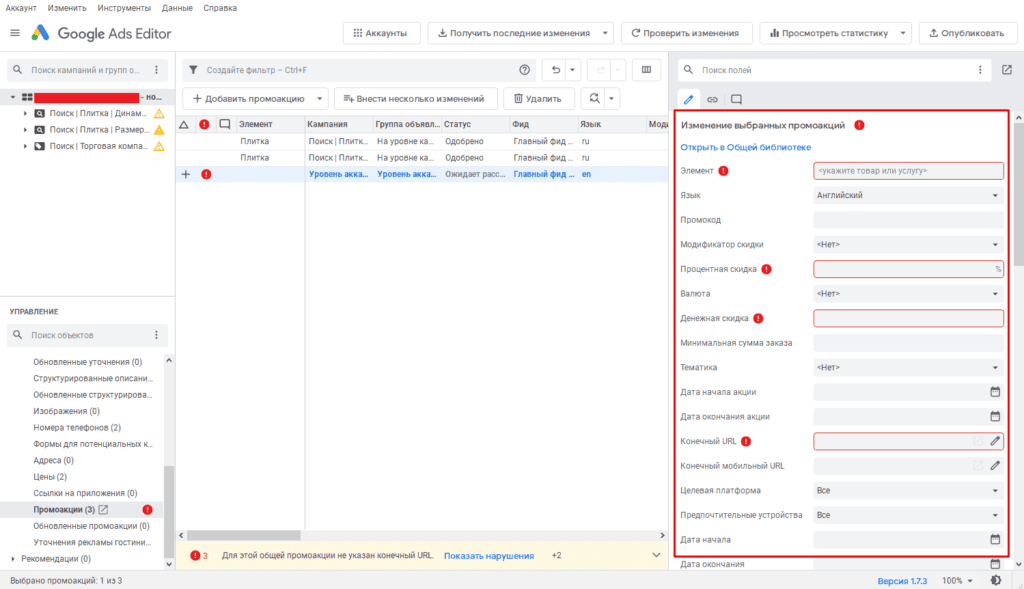Click the undo arrow icon
Screen dimensions: 1024x589
pos(556,70)
